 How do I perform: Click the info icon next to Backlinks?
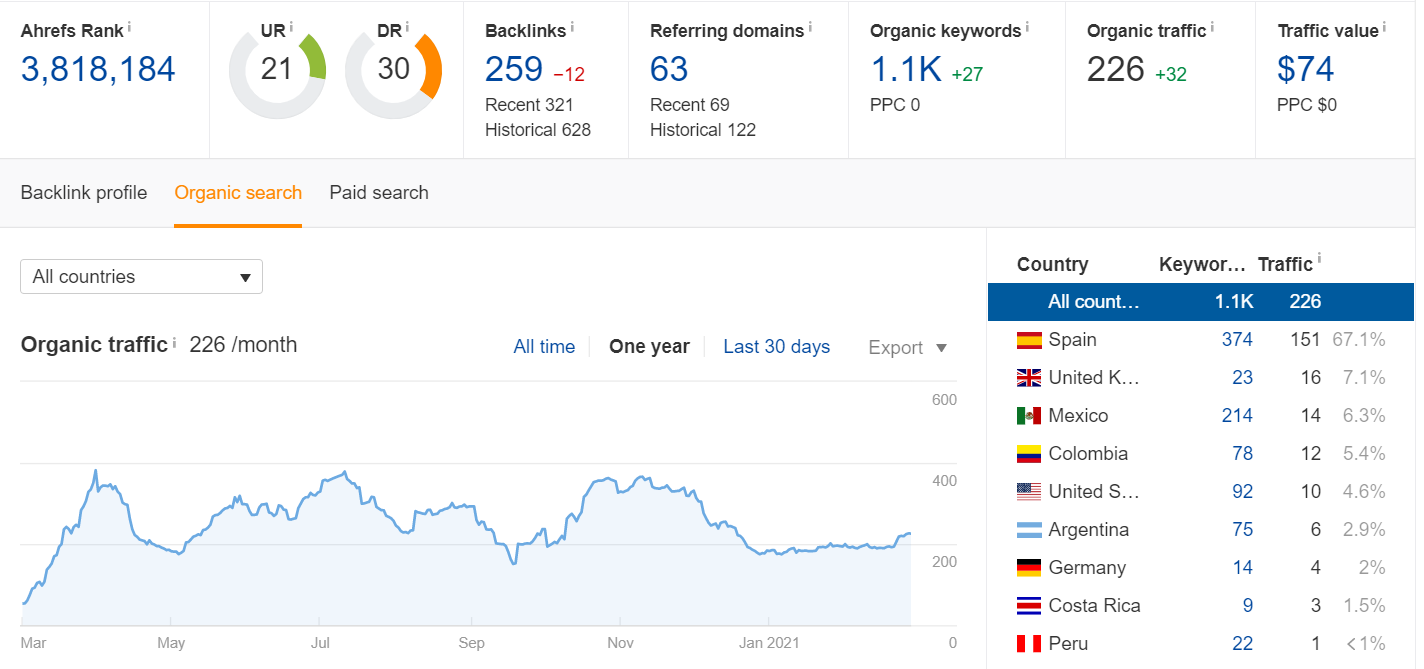pos(574,26)
